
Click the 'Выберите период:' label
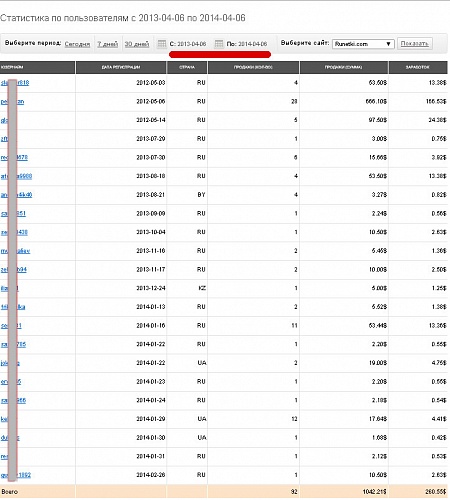[x=33, y=43]
